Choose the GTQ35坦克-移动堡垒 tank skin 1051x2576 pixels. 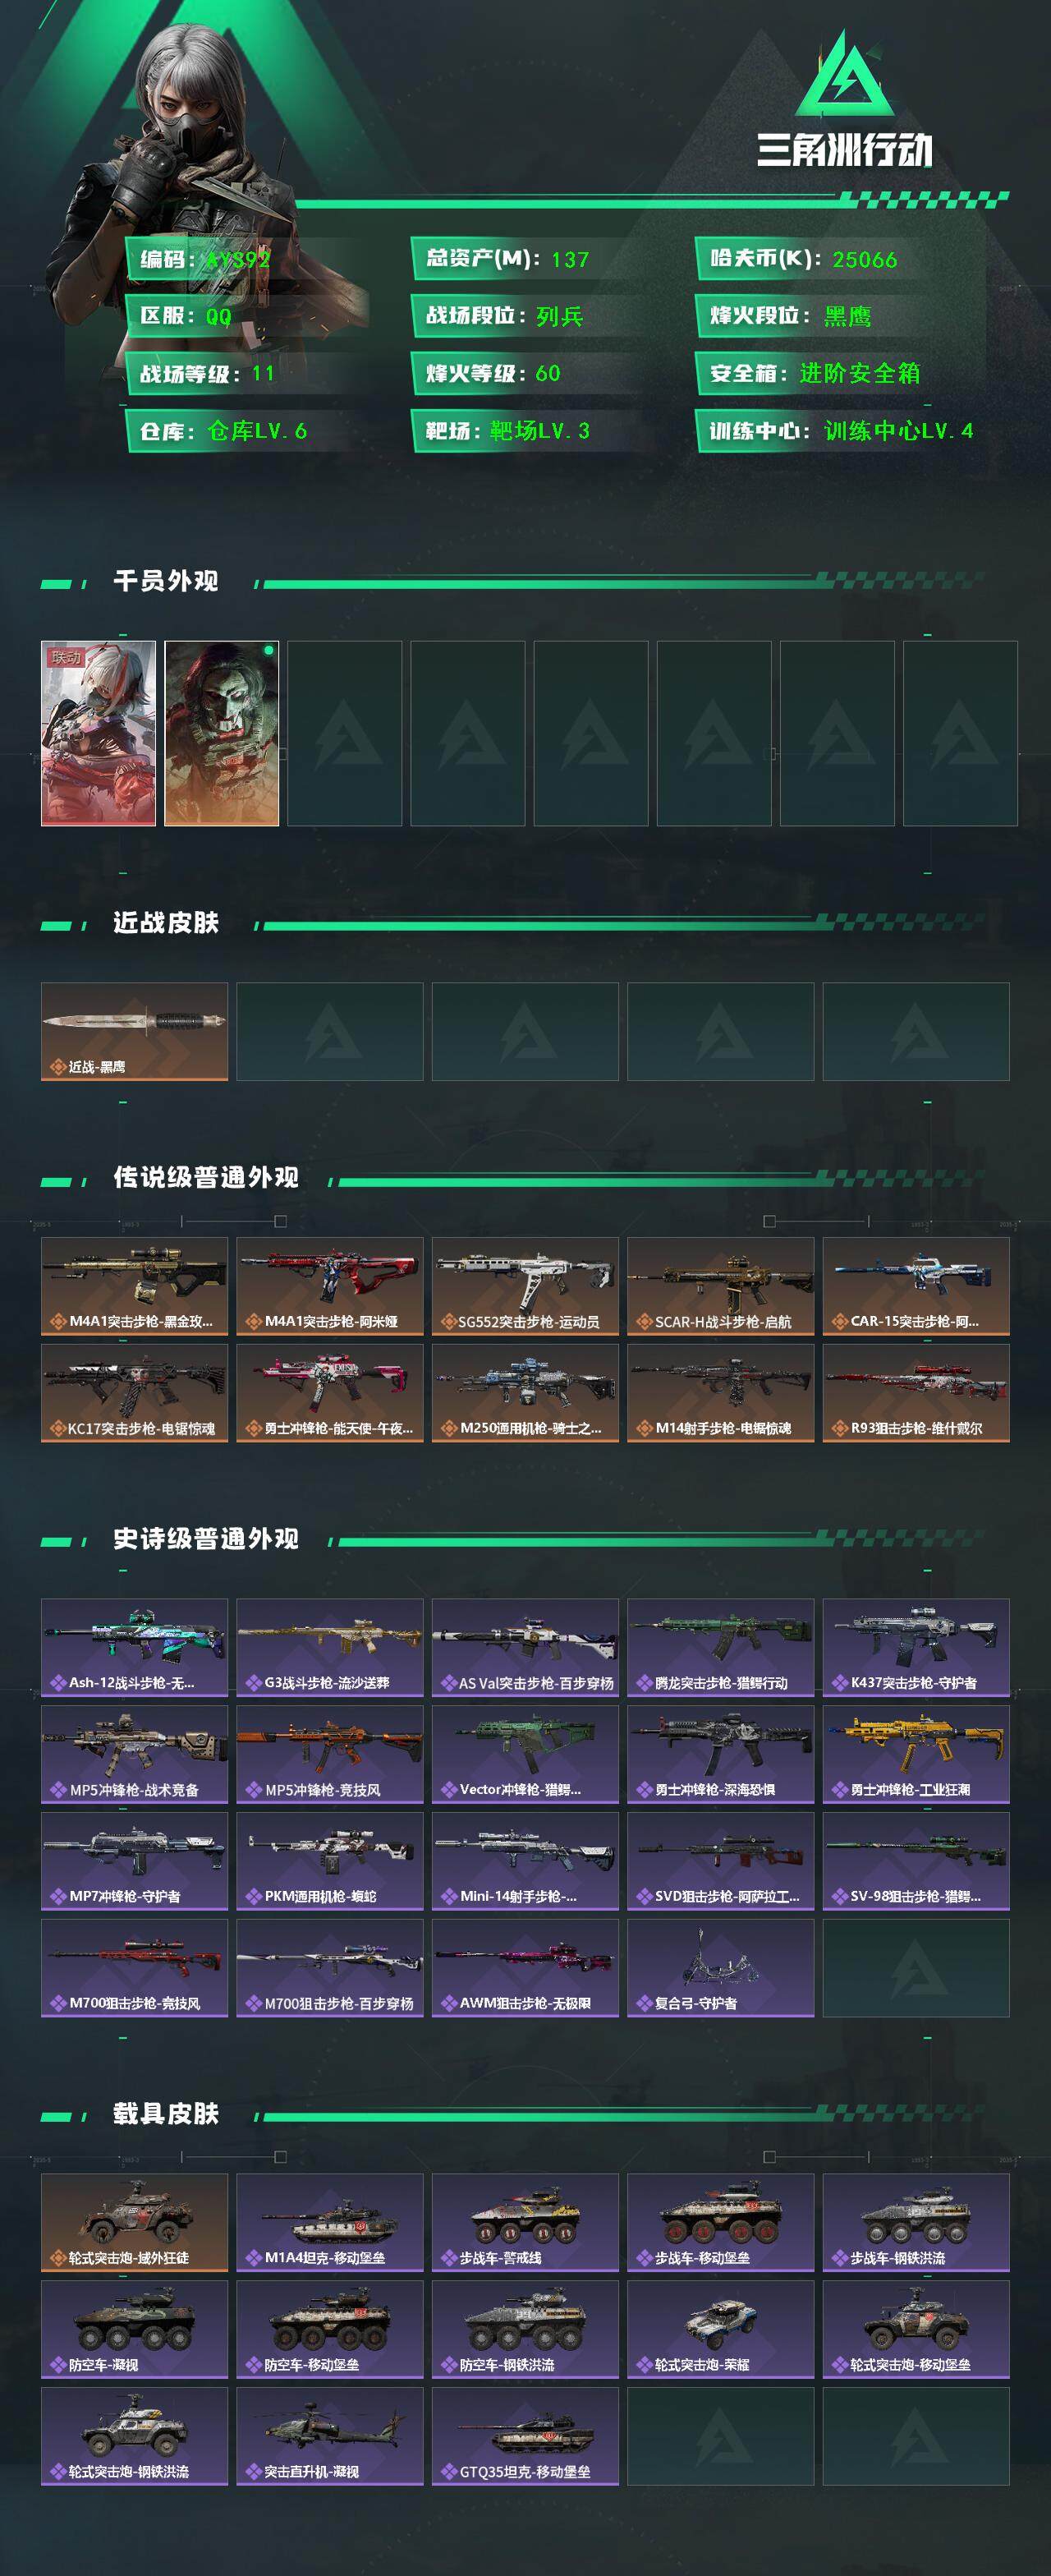tap(525, 2435)
